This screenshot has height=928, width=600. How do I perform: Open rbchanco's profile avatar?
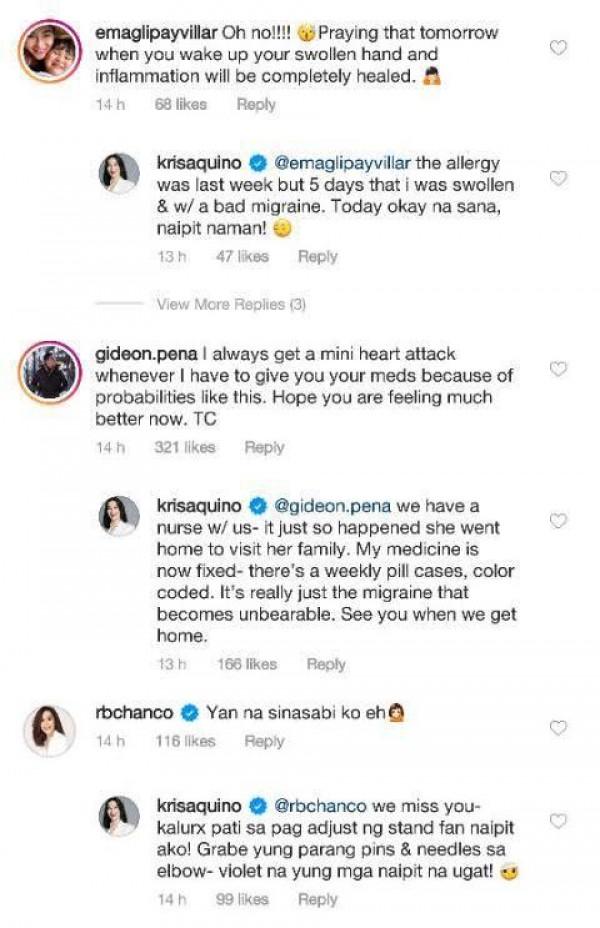pos(47,730)
